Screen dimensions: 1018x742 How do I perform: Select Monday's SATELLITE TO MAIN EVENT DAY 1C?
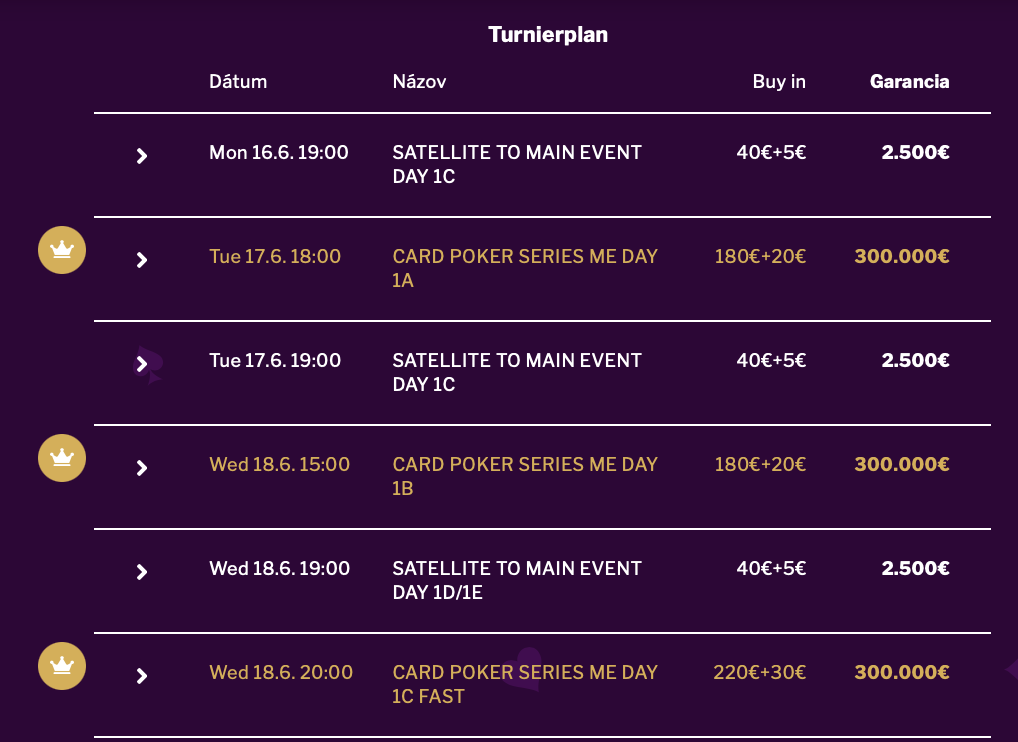tap(517, 164)
